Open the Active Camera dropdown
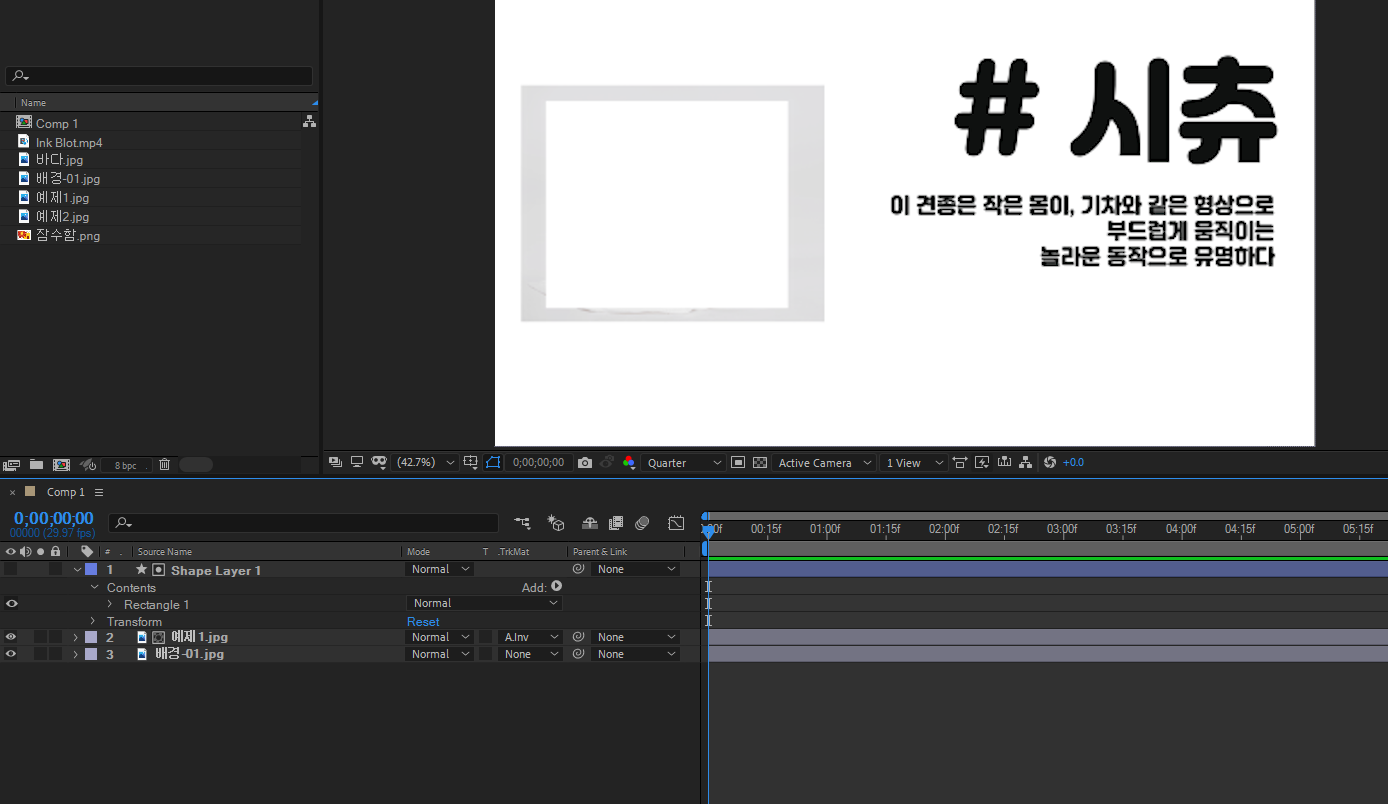This screenshot has width=1388, height=804. coord(823,463)
